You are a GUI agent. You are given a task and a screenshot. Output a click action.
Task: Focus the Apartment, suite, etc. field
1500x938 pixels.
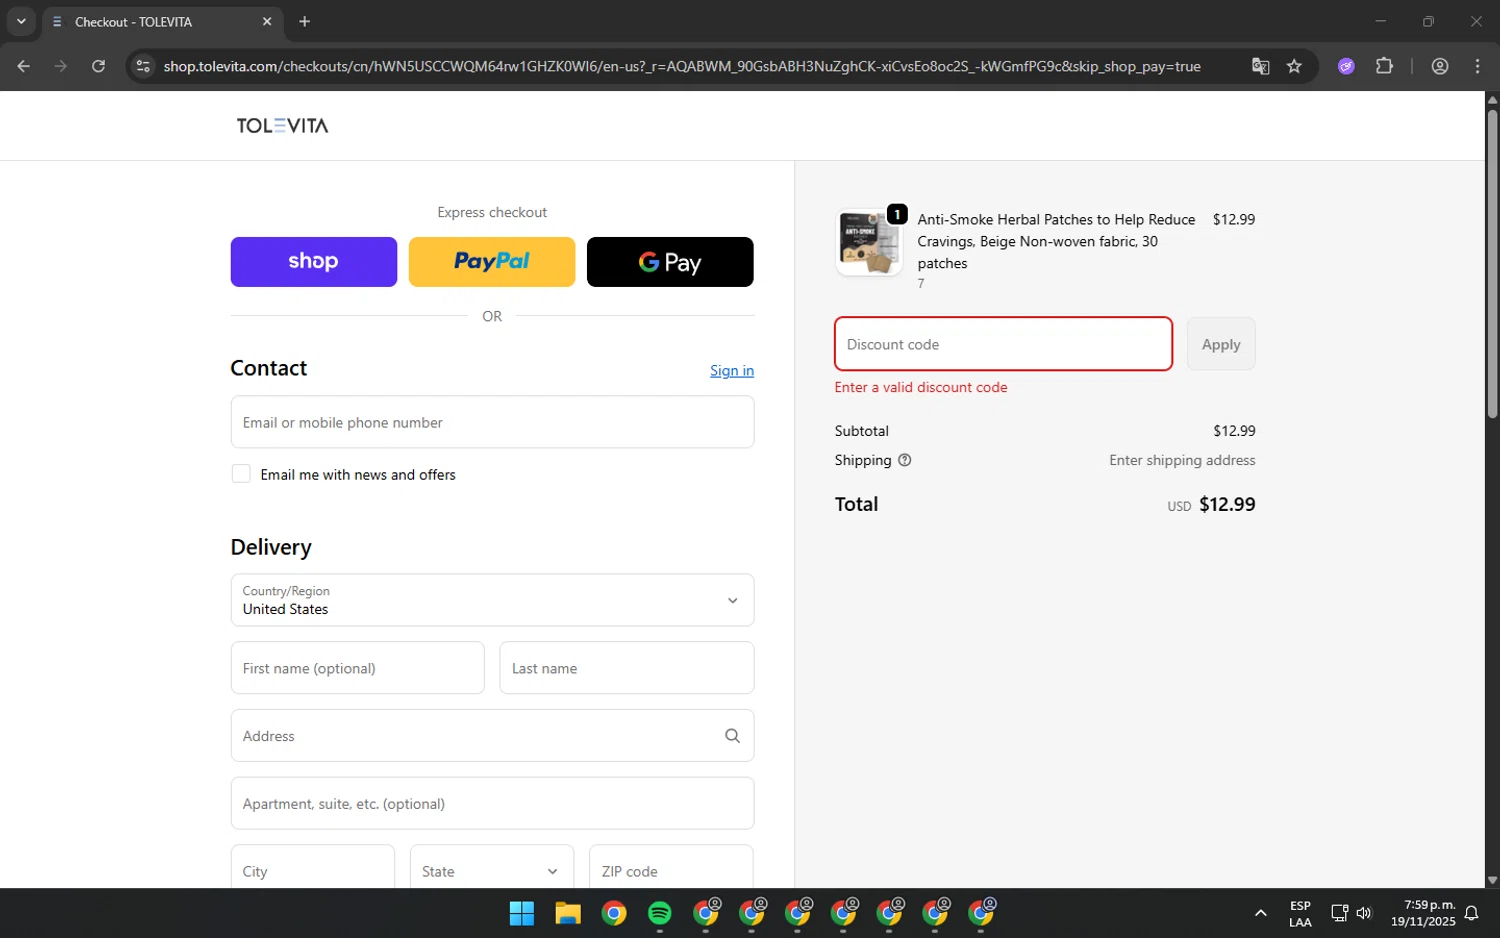(x=492, y=804)
